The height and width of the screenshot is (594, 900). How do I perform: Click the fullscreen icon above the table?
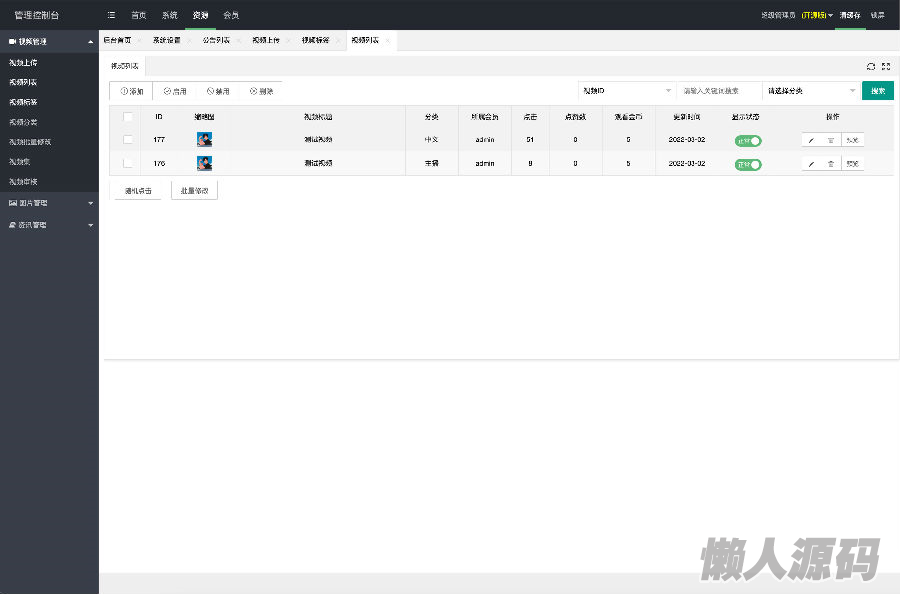pyautogui.click(x=886, y=66)
